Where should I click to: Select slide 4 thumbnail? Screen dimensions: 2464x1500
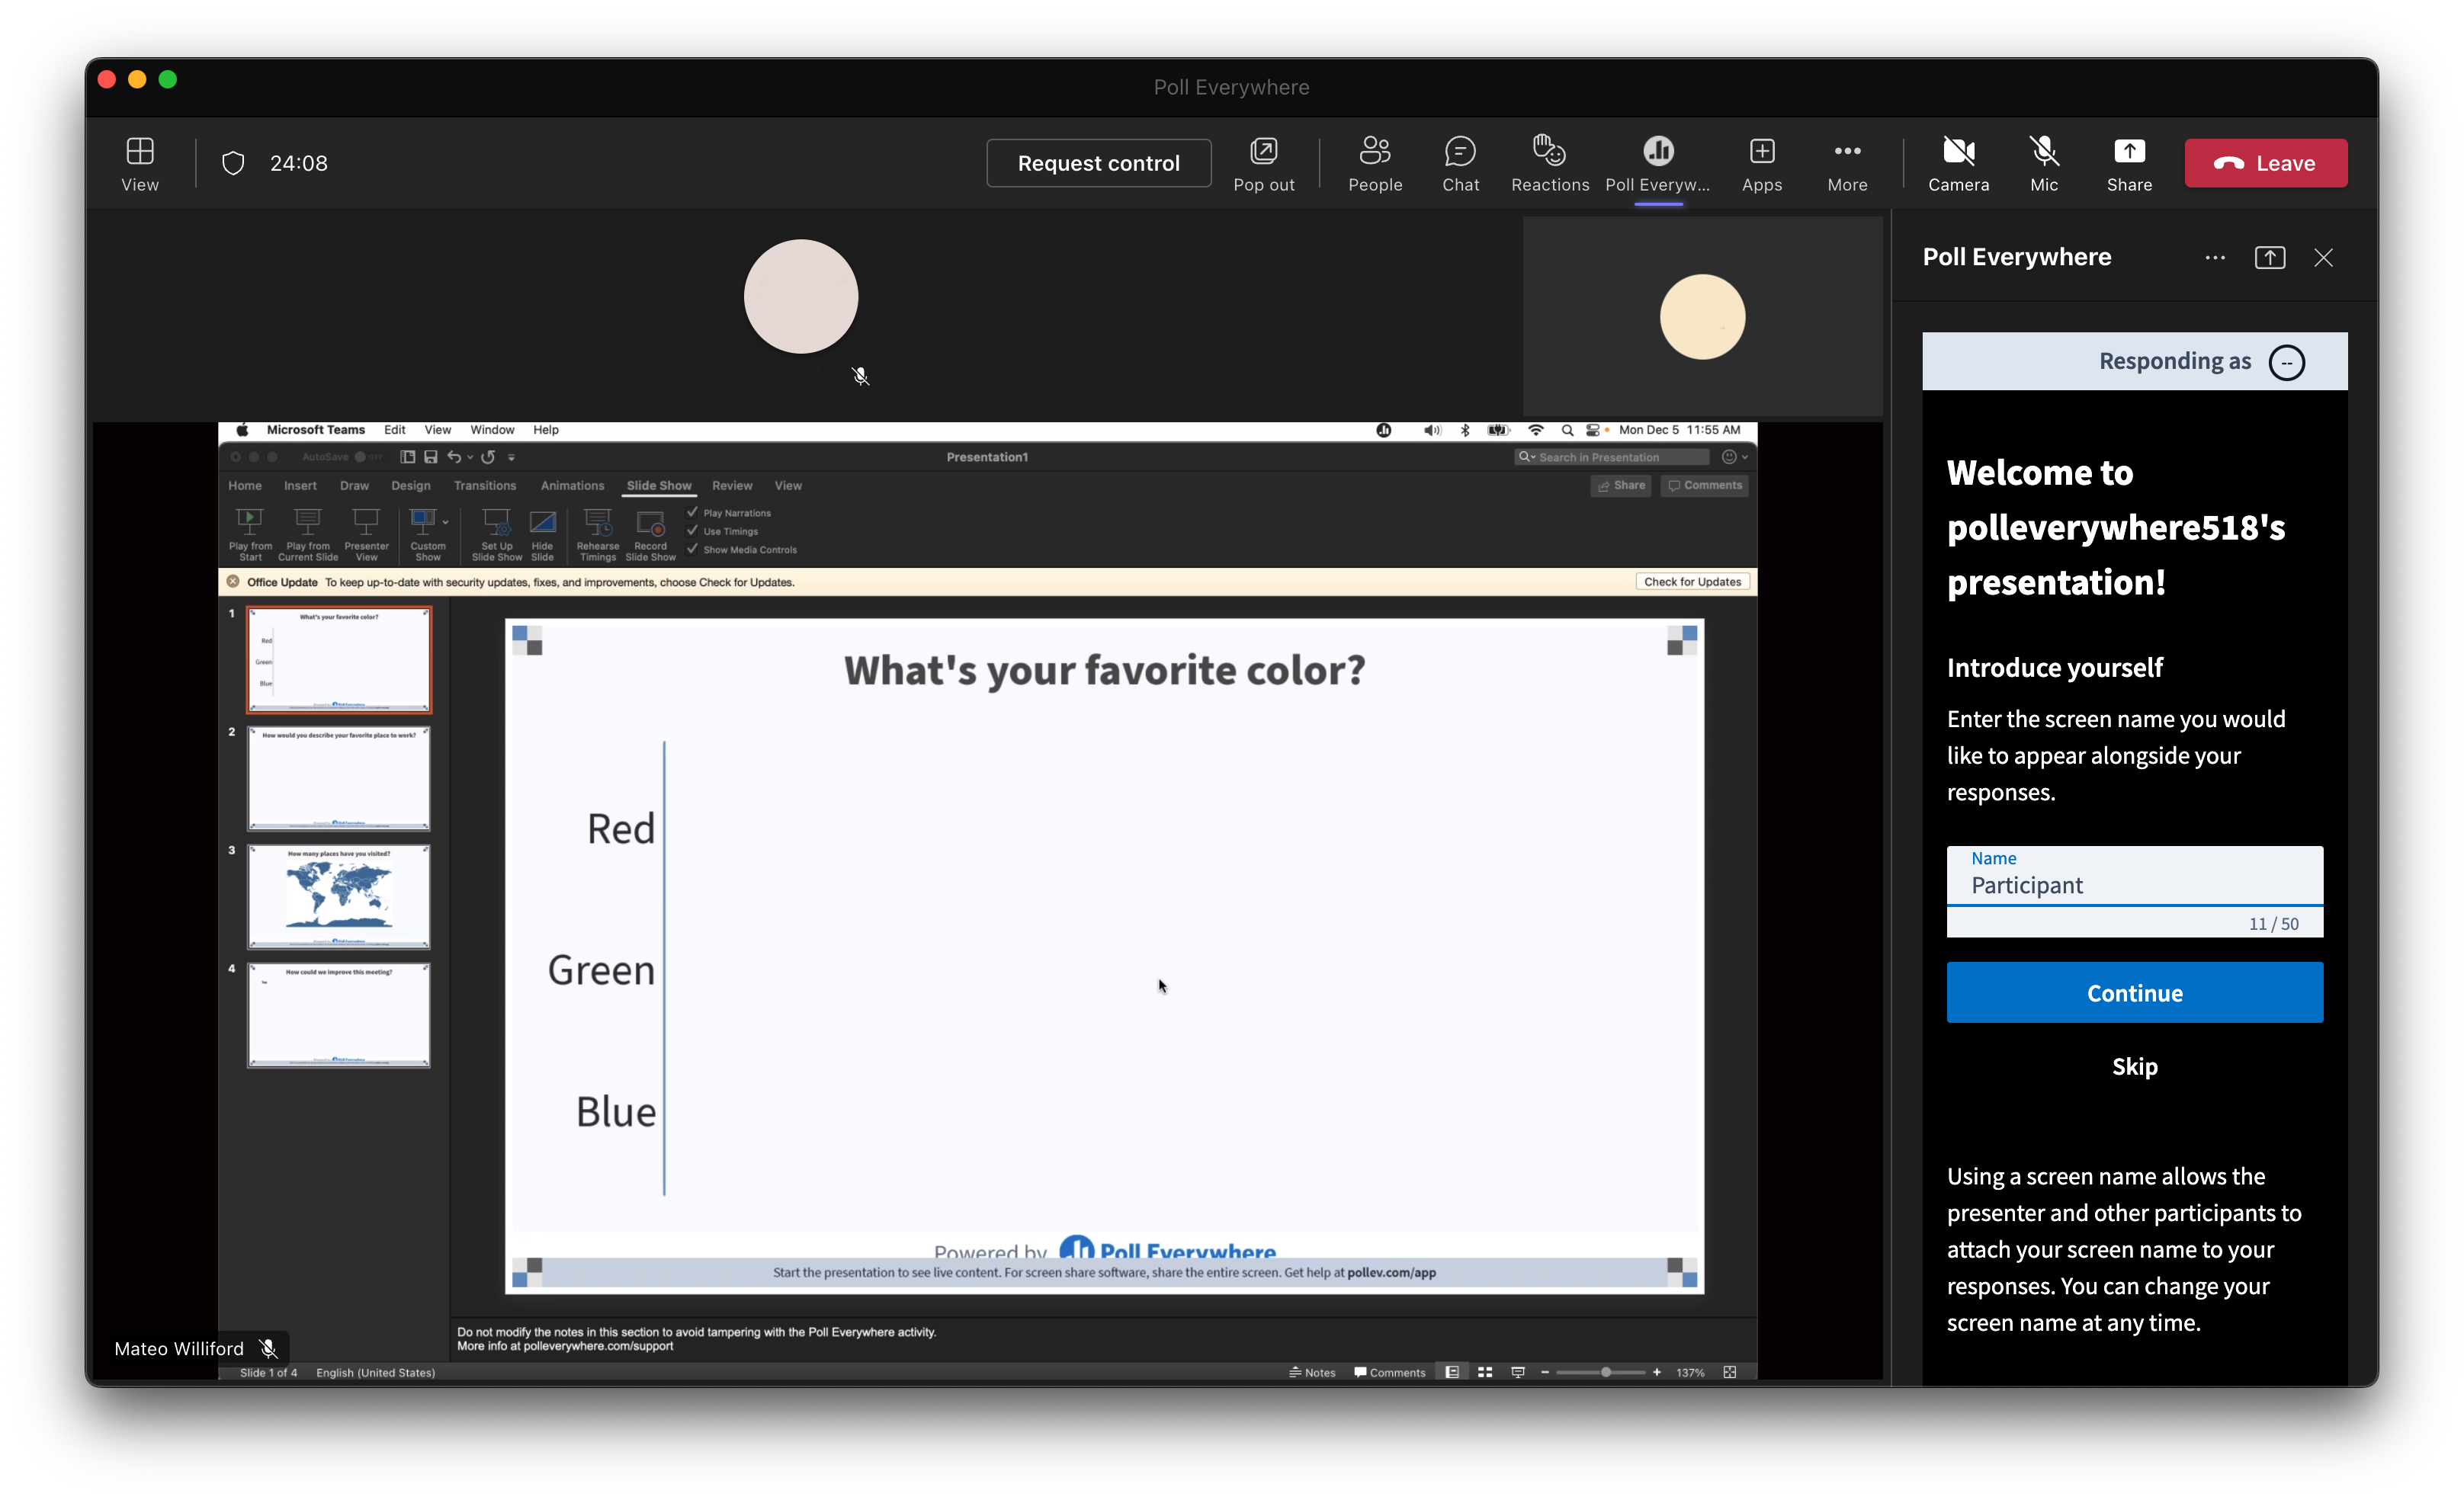coord(339,1015)
